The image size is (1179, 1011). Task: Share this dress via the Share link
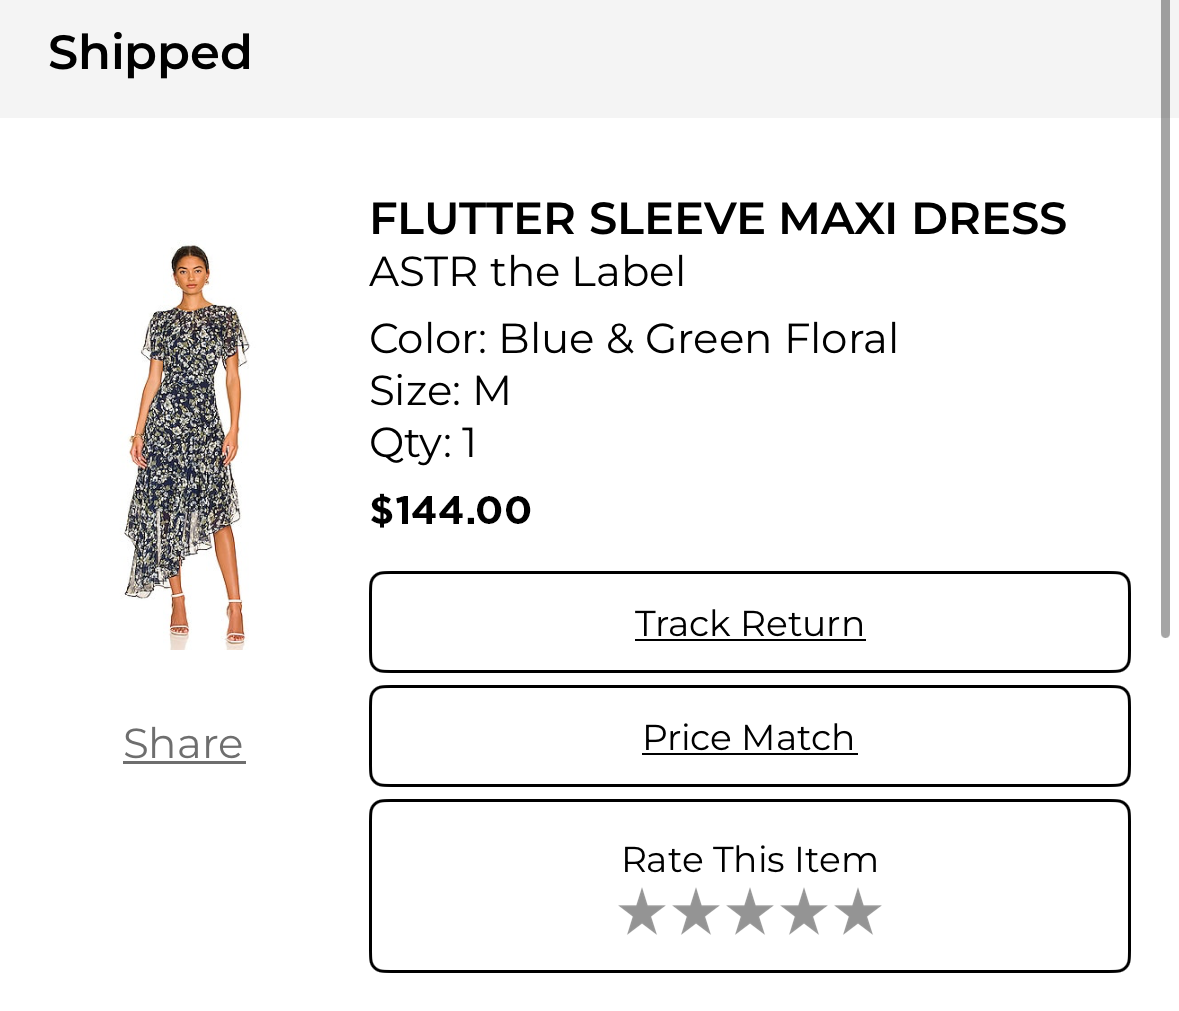(x=184, y=744)
